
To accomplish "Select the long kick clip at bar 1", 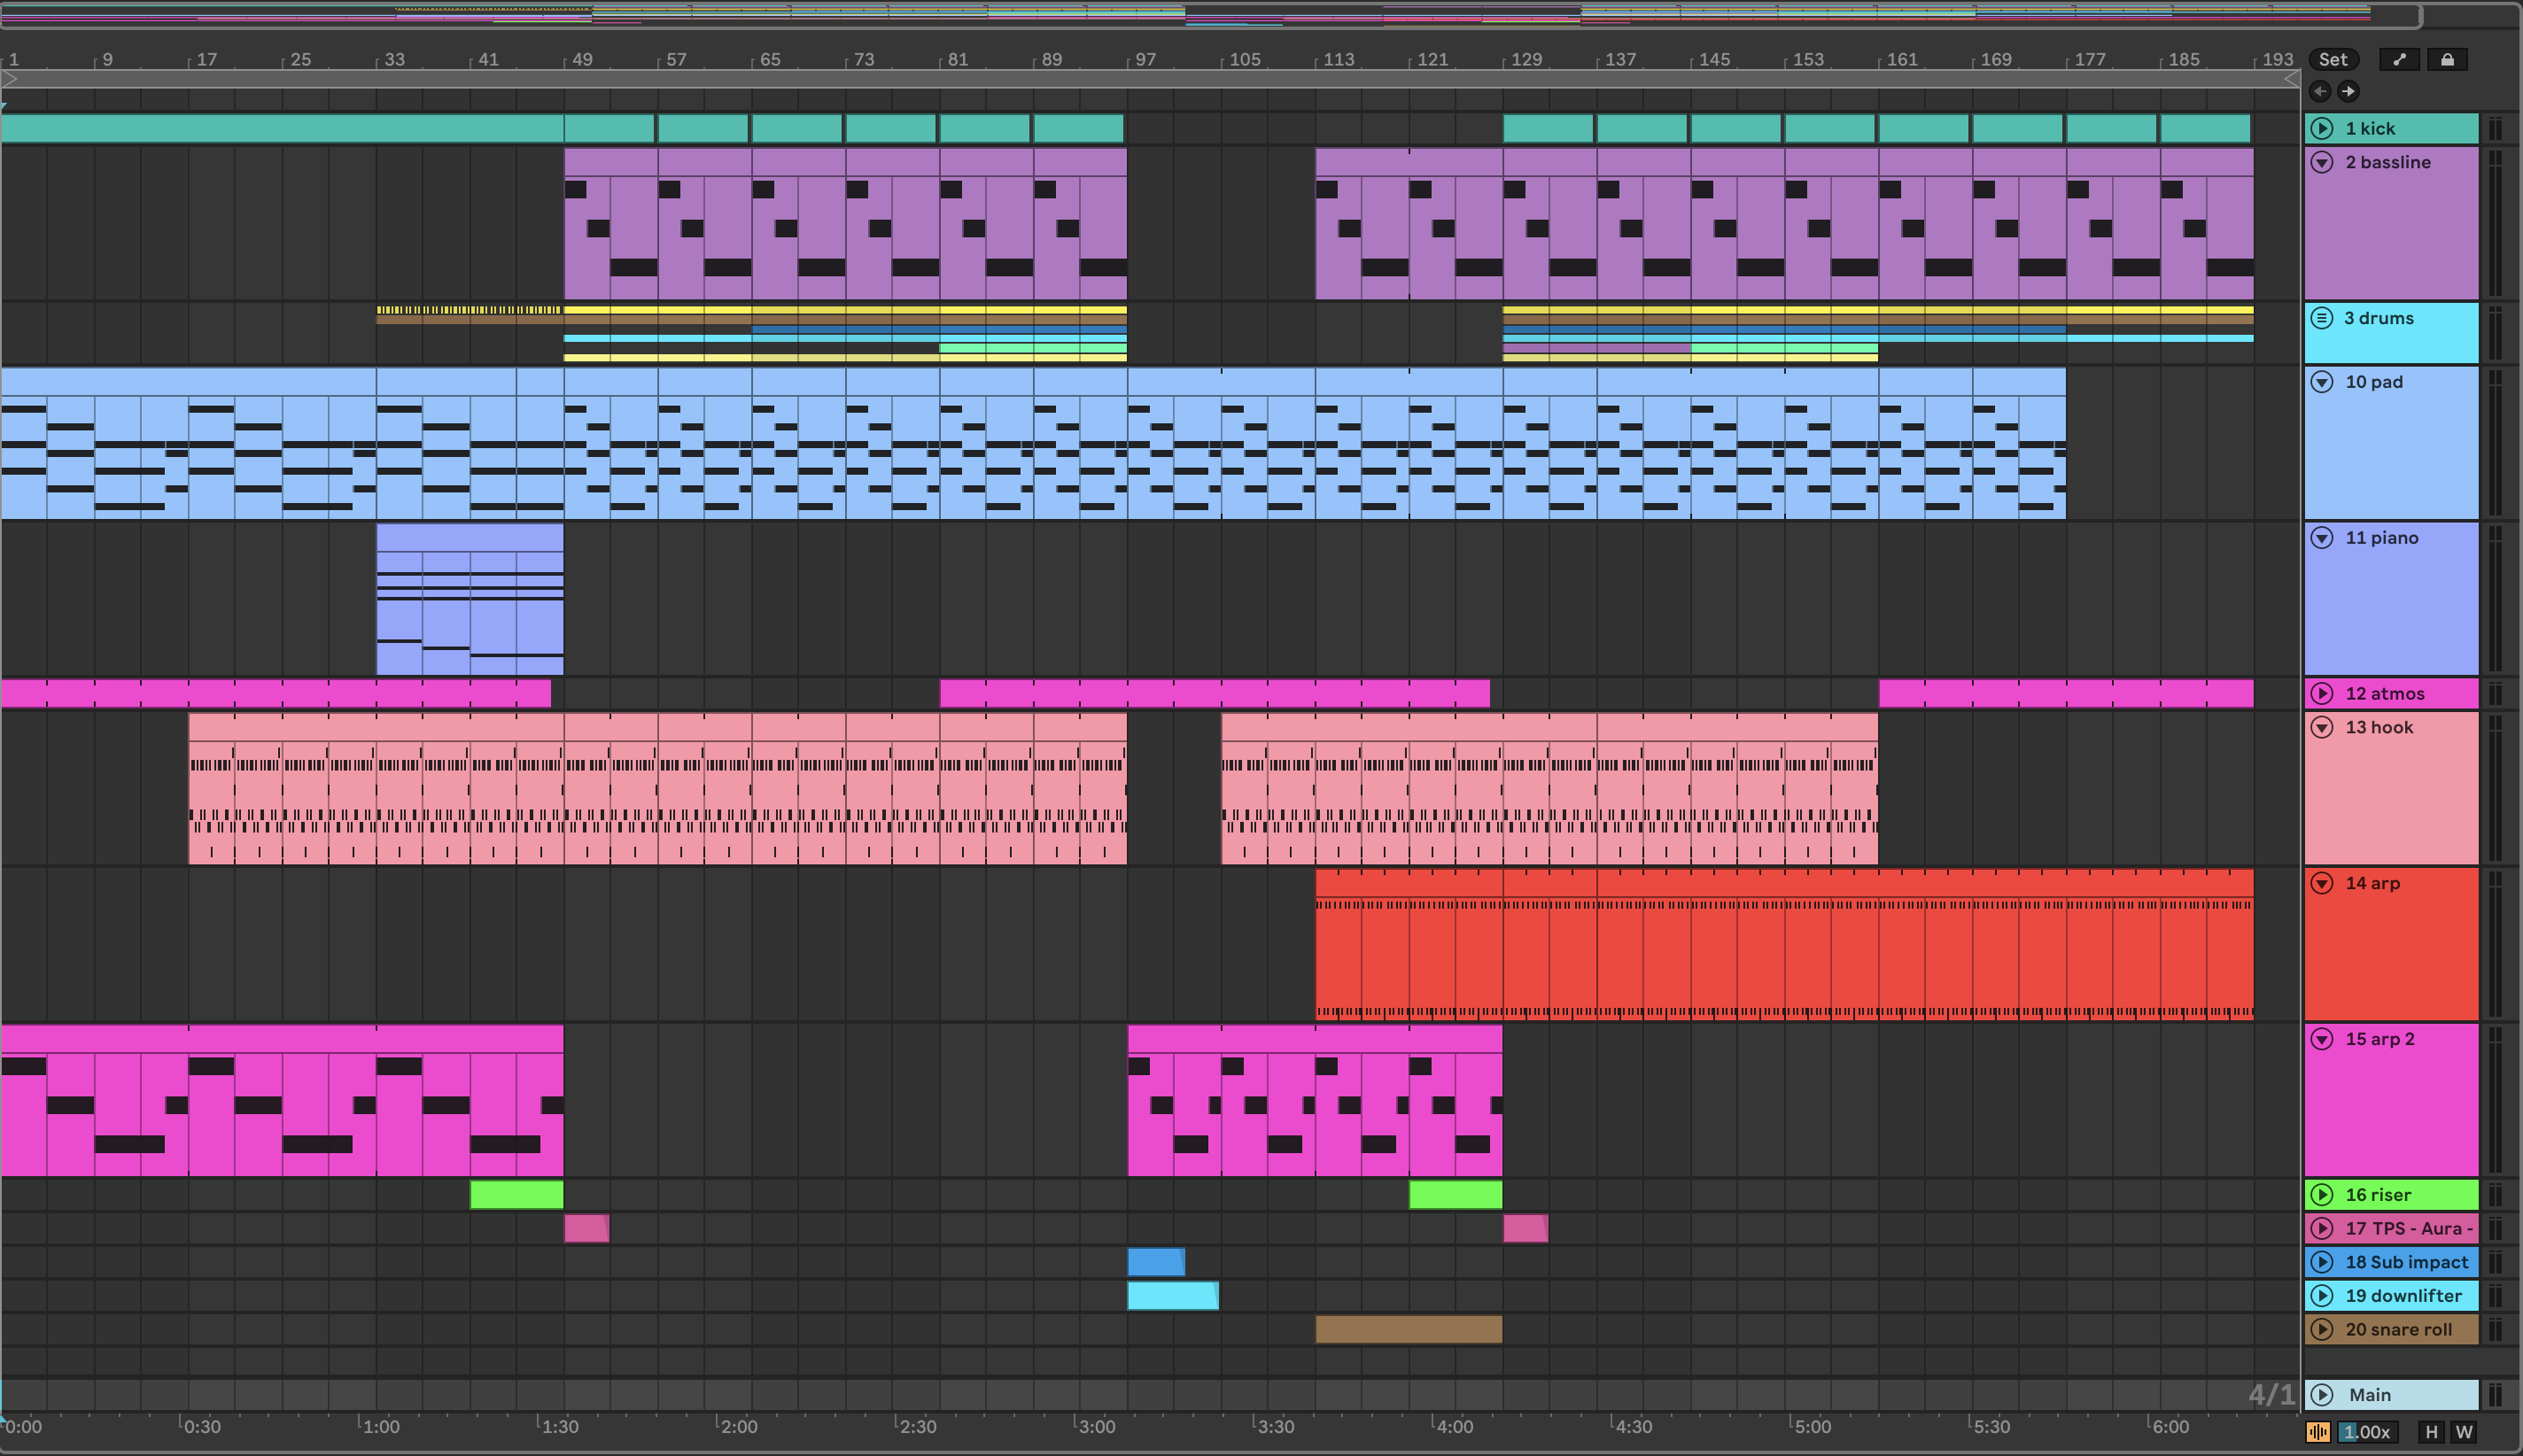I will click(282, 128).
